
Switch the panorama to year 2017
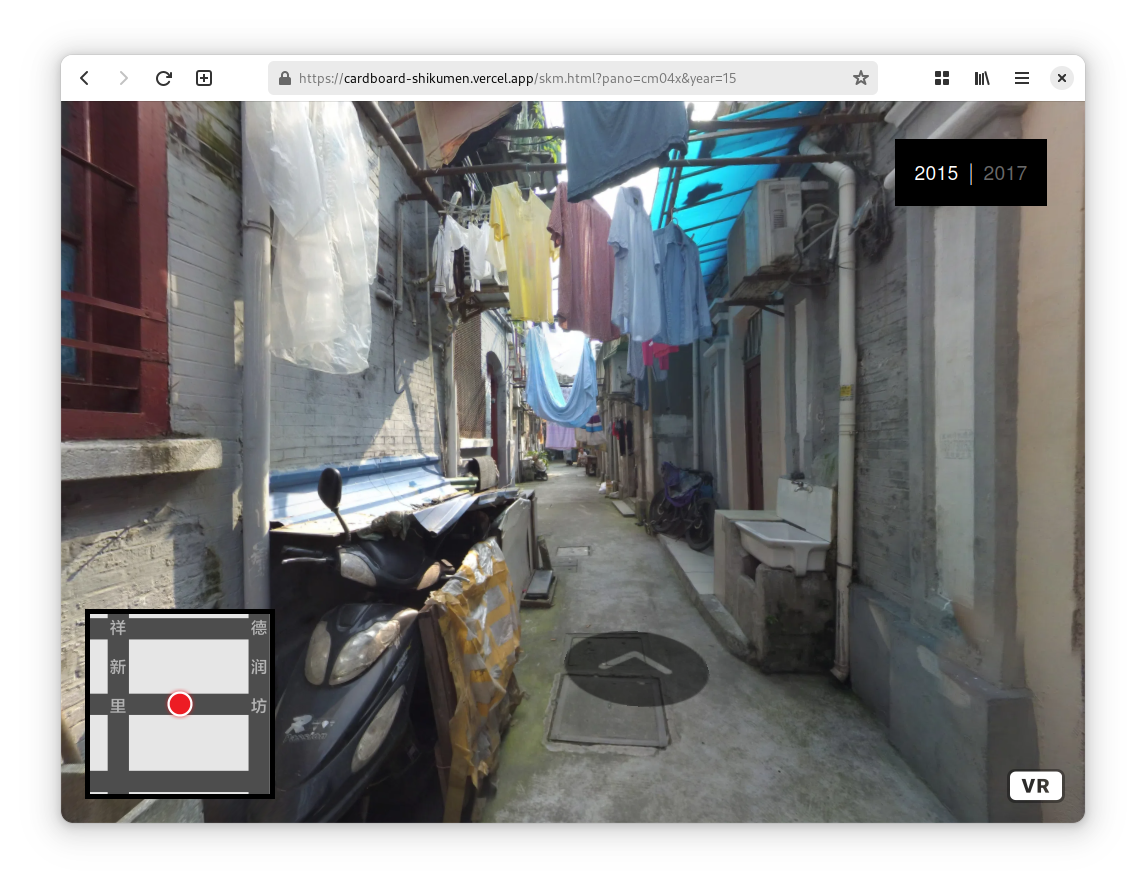point(1005,173)
